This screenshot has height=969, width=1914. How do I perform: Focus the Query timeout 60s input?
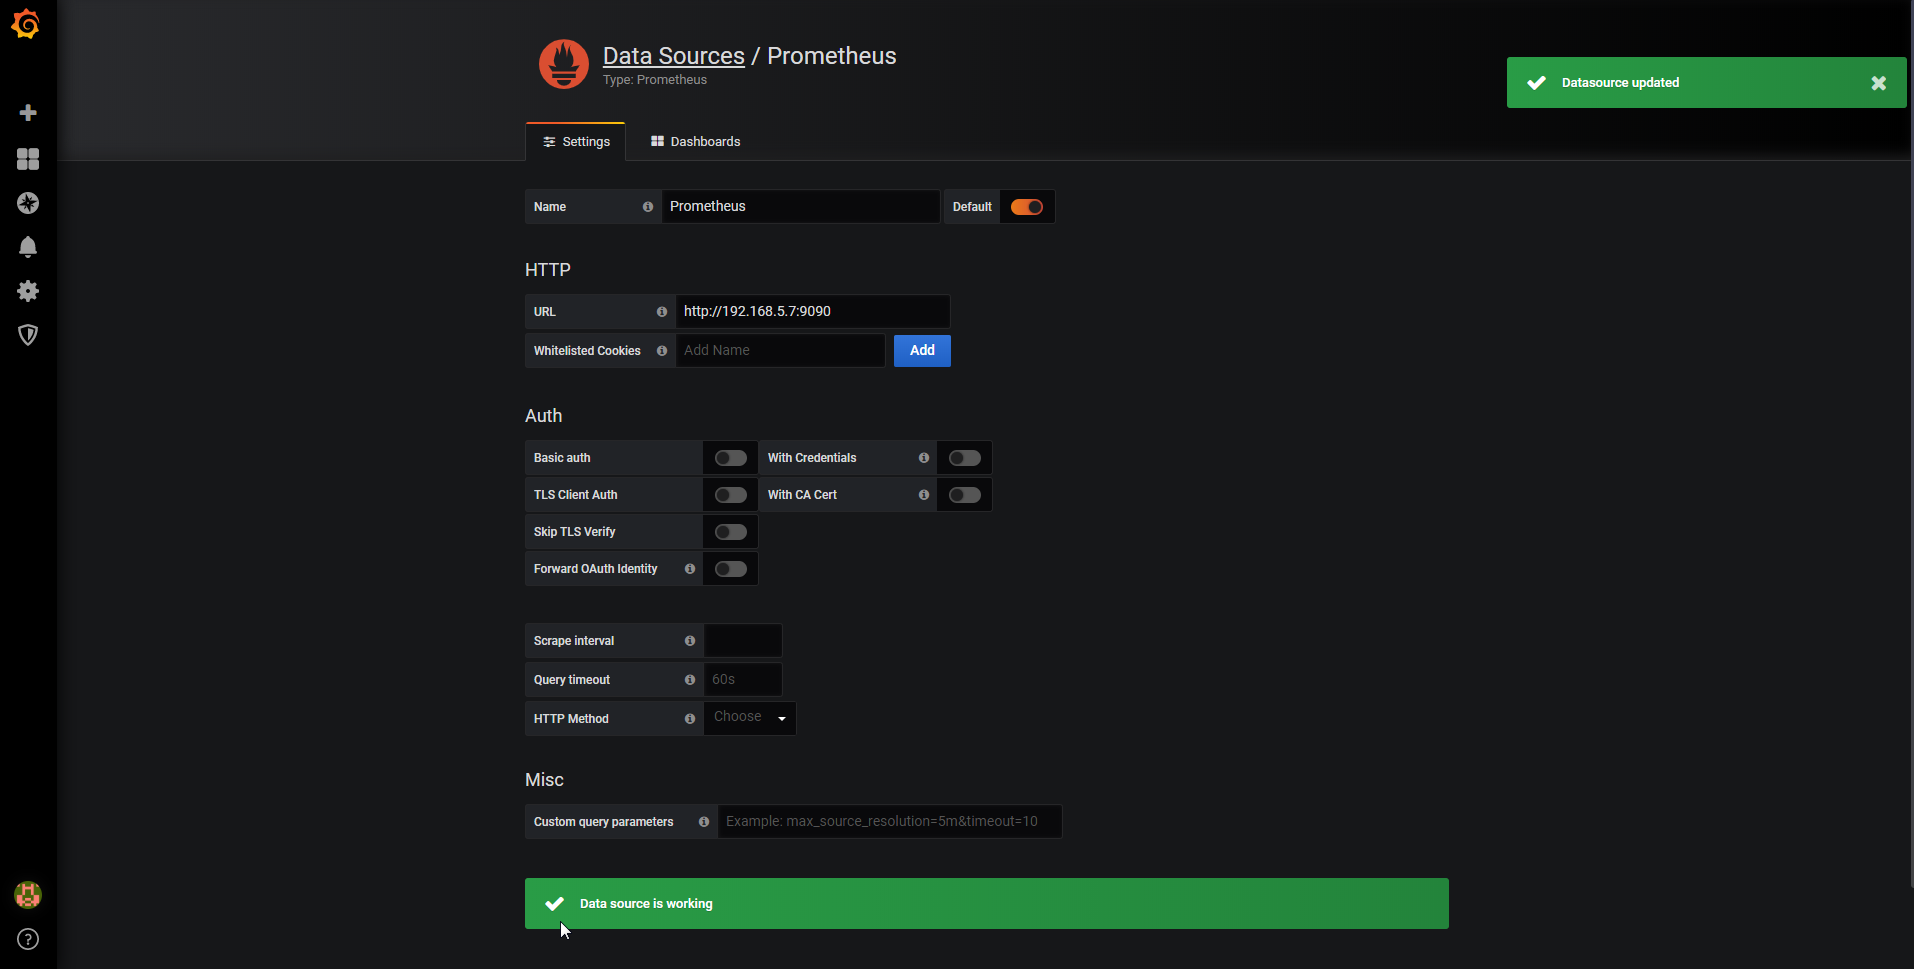coord(743,680)
